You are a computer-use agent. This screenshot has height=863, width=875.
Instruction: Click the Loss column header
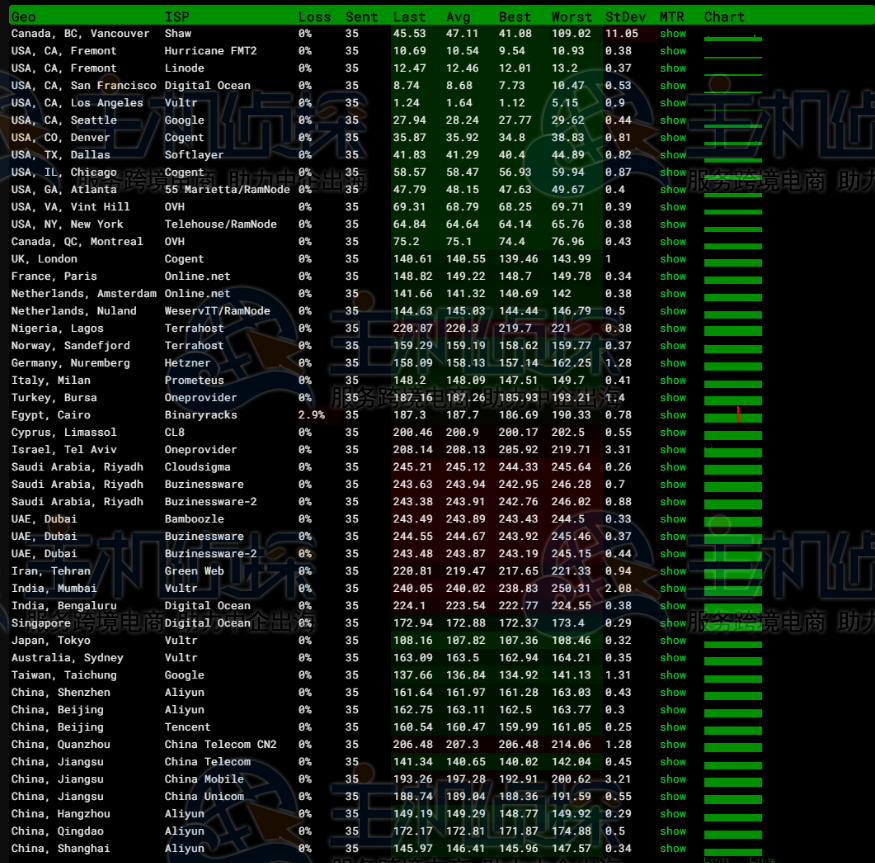pos(314,17)
